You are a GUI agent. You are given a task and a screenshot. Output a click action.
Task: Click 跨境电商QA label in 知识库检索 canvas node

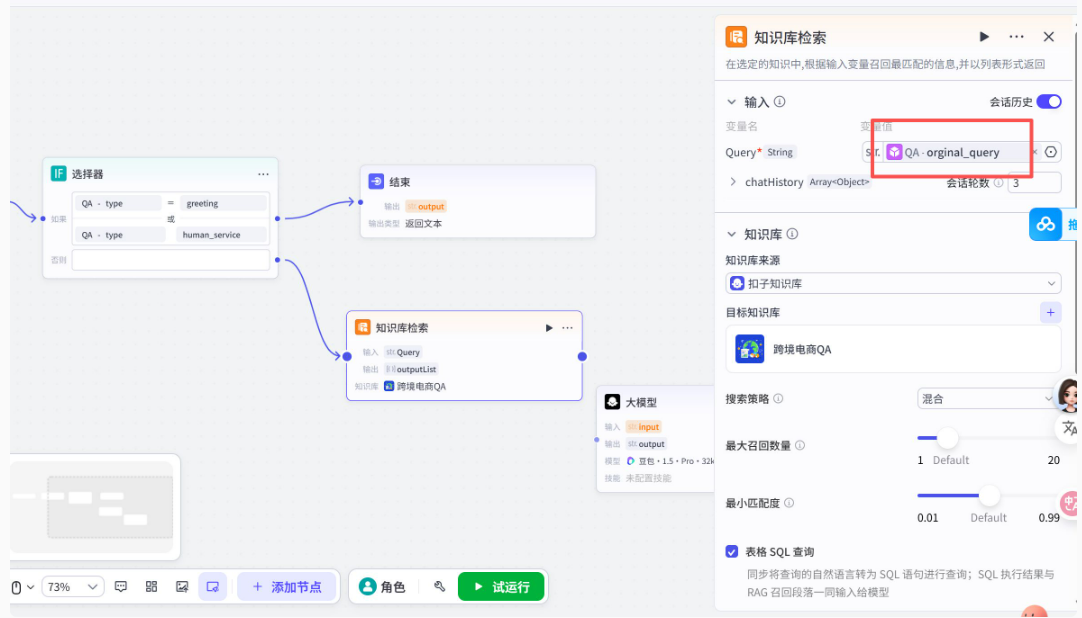(x=421, y=386)
